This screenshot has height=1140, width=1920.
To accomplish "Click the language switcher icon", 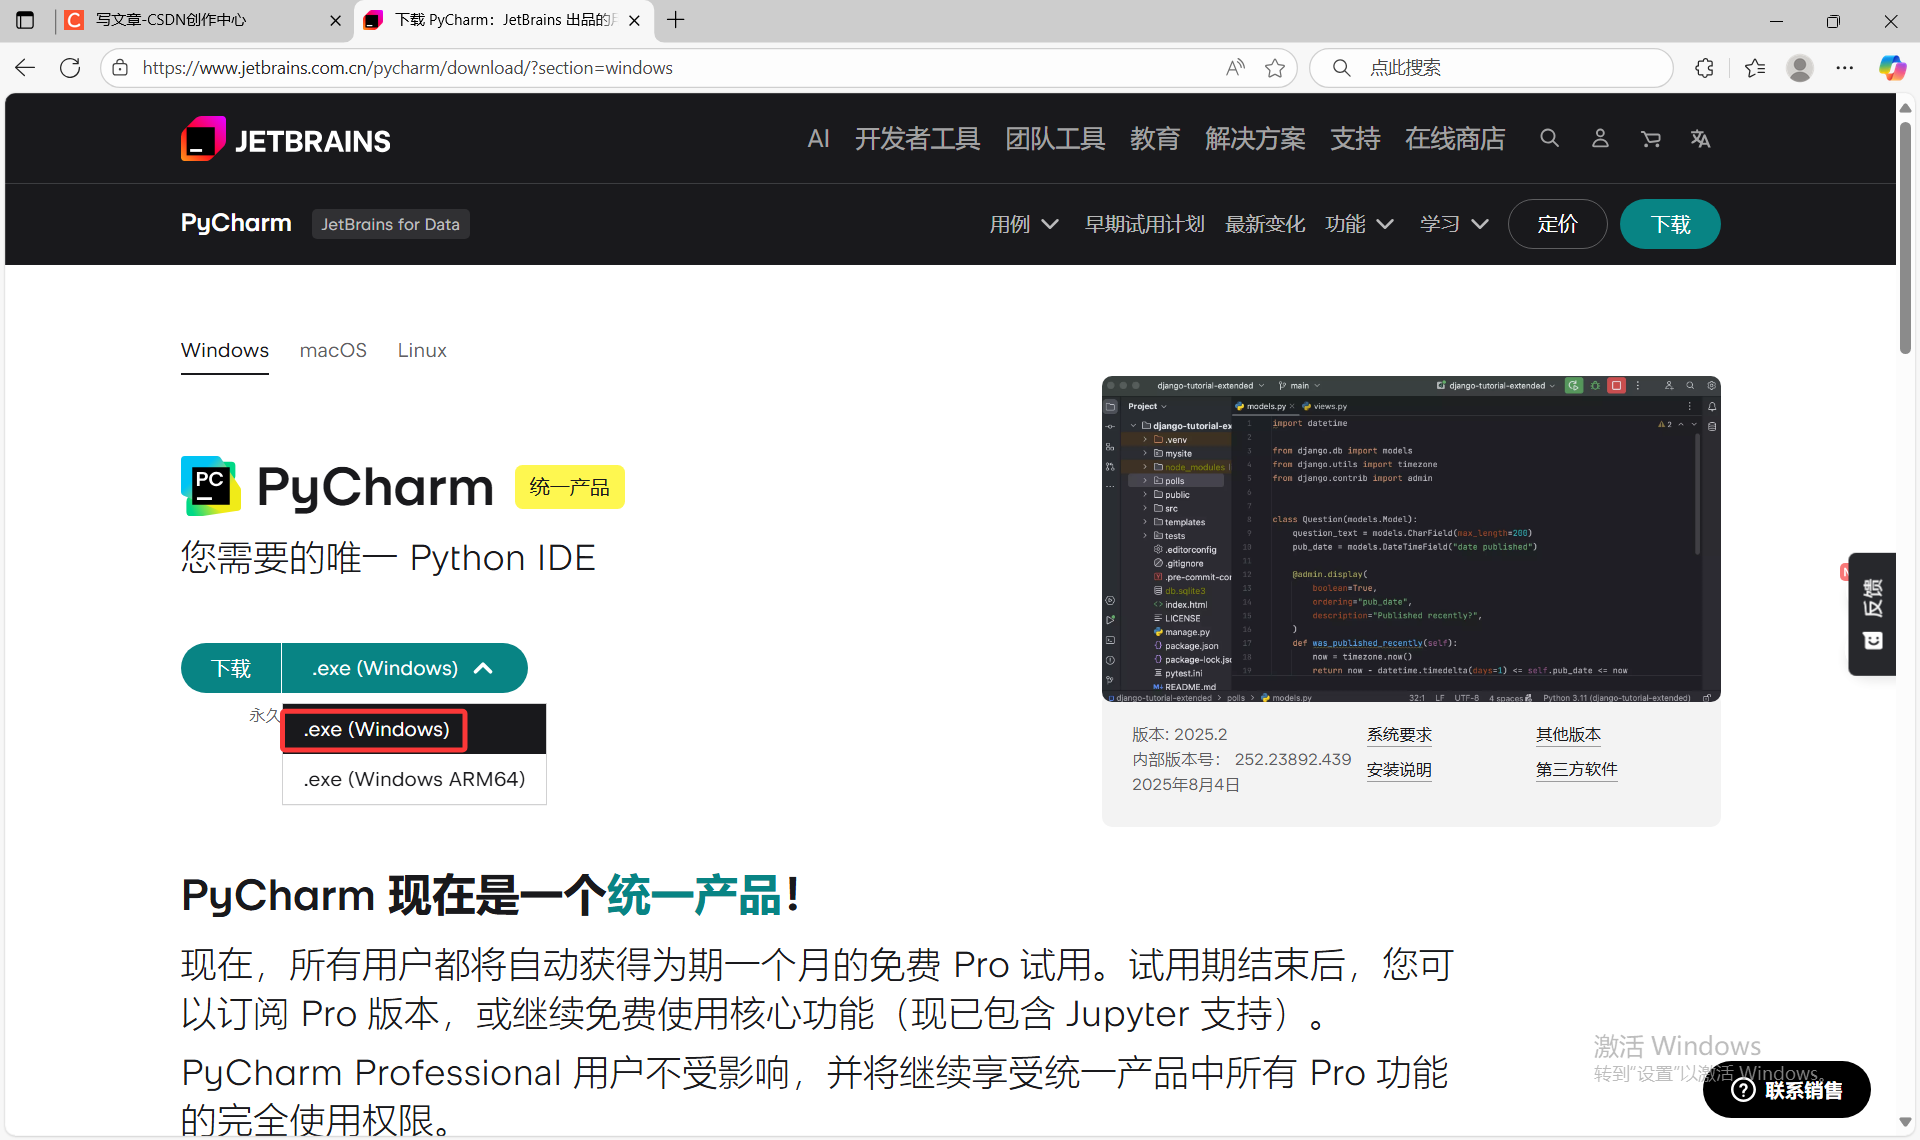I will click(x=1702, y=139).
